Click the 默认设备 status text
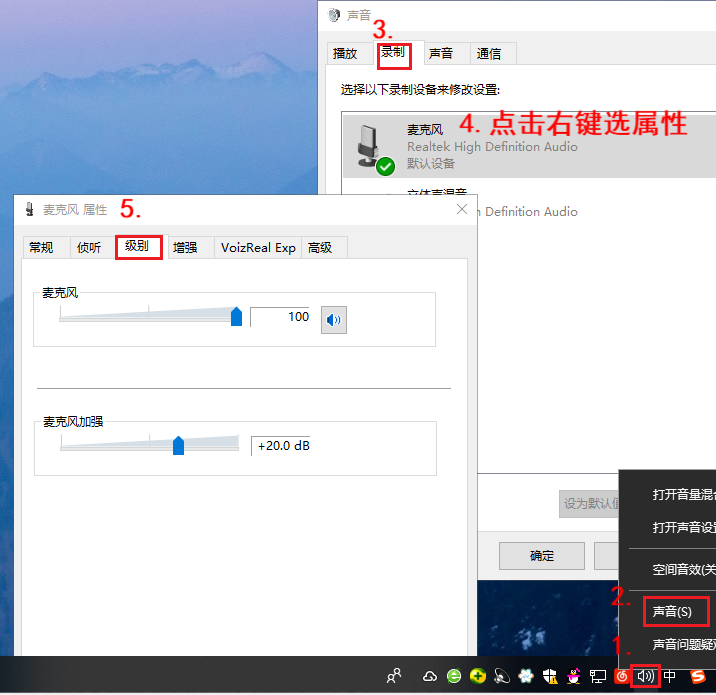The image size is (716, 695). point(431,163)
